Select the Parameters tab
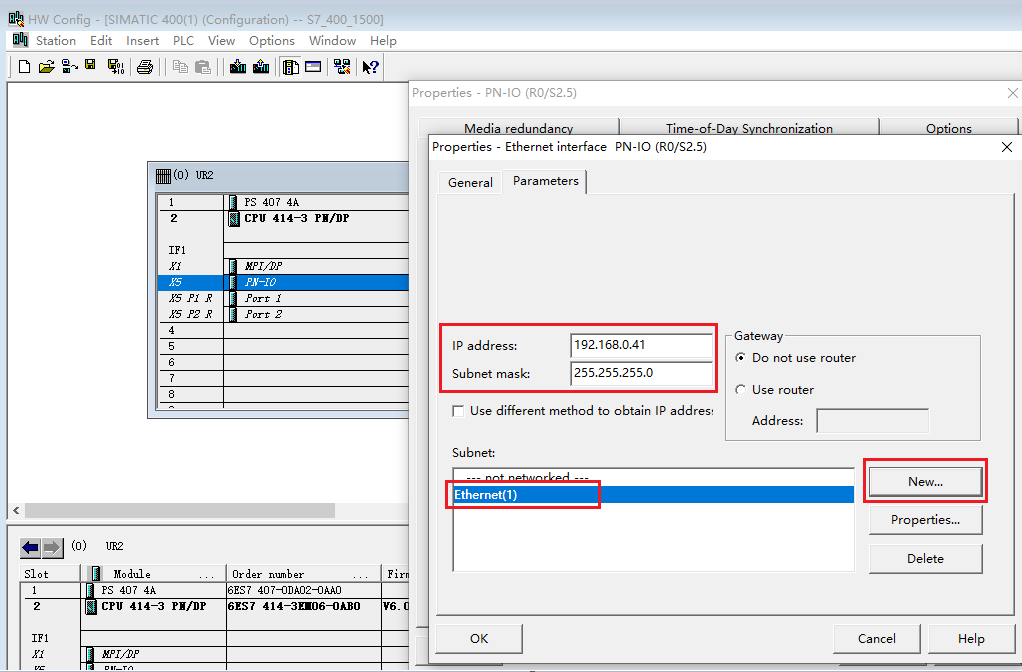 pos(546,181)
